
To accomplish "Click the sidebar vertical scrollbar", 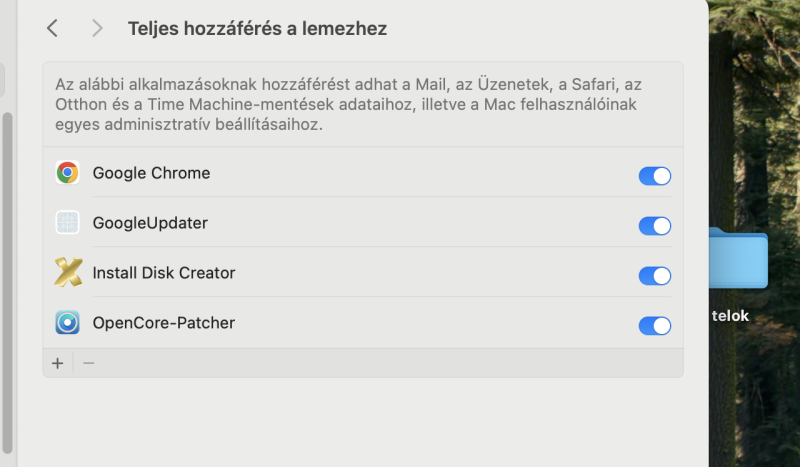I will point(8,280).
